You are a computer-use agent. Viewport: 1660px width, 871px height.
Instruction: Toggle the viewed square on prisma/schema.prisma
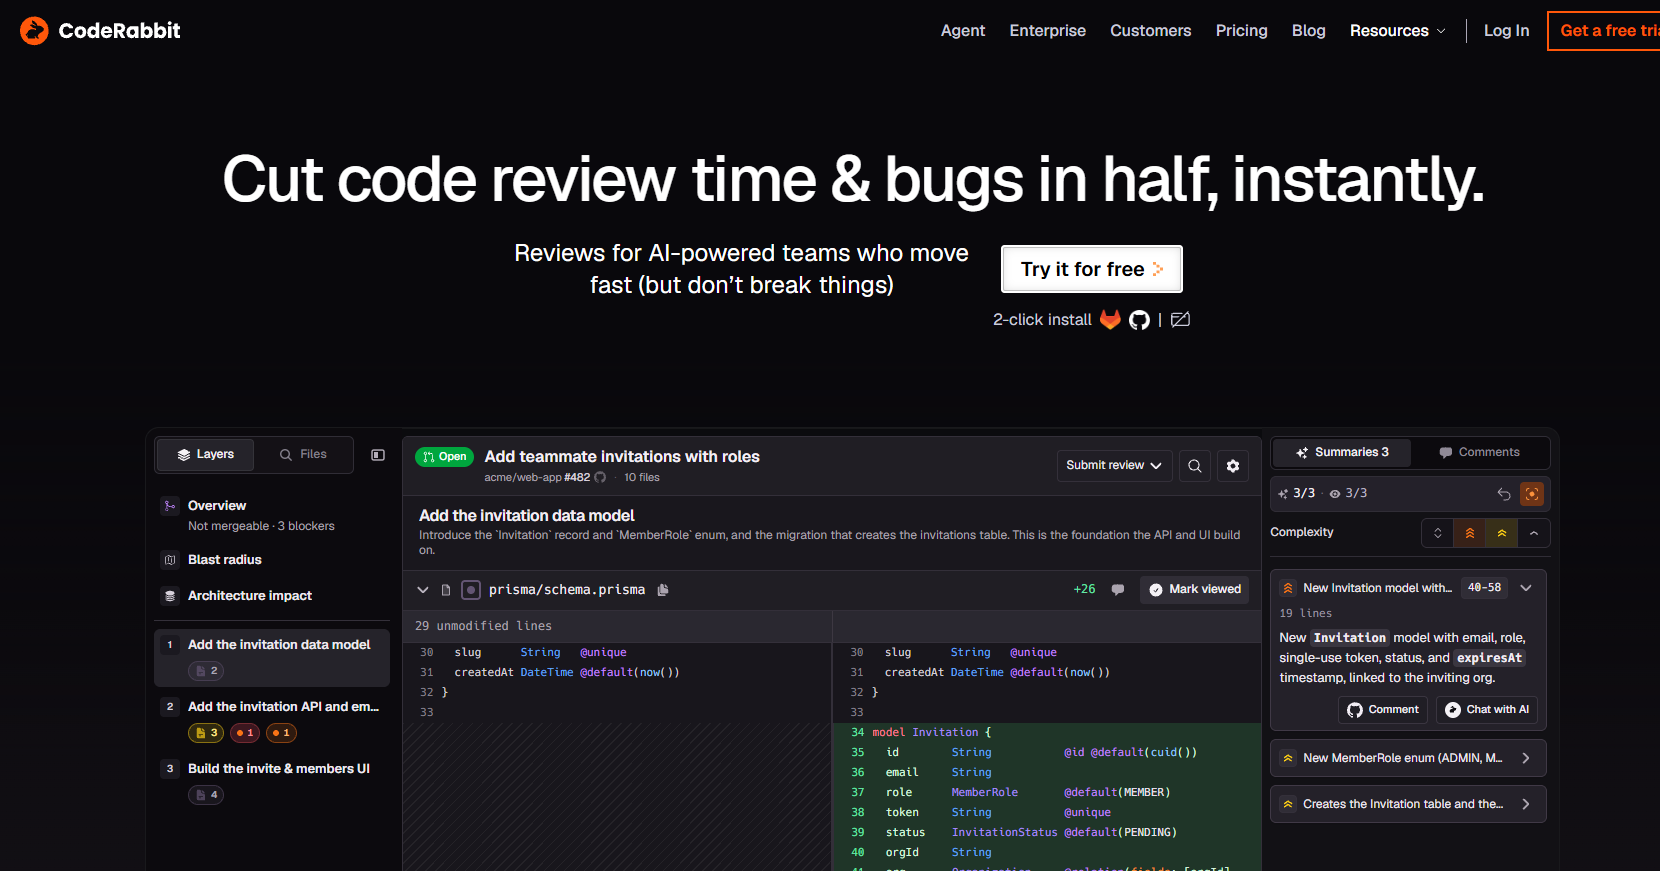pyautogui.click(x=471, y=590)
